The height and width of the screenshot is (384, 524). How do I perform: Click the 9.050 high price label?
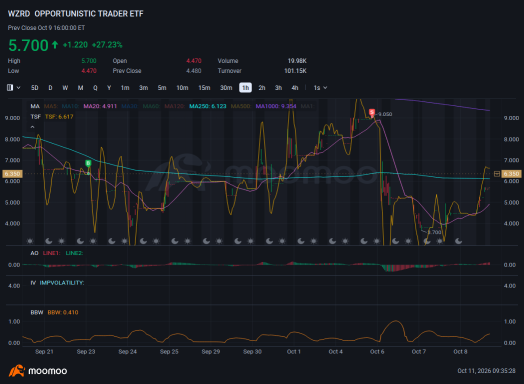(385, 114)
